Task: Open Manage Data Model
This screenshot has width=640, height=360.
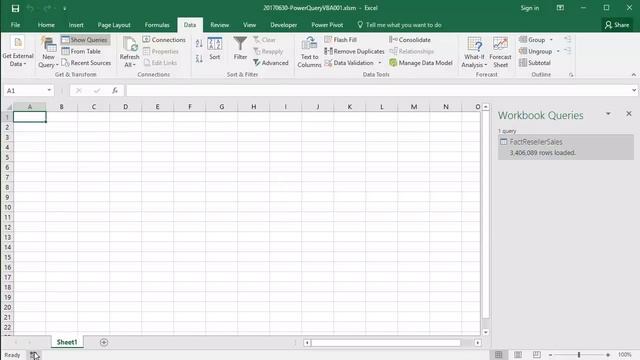Action: tap(421, 63)
